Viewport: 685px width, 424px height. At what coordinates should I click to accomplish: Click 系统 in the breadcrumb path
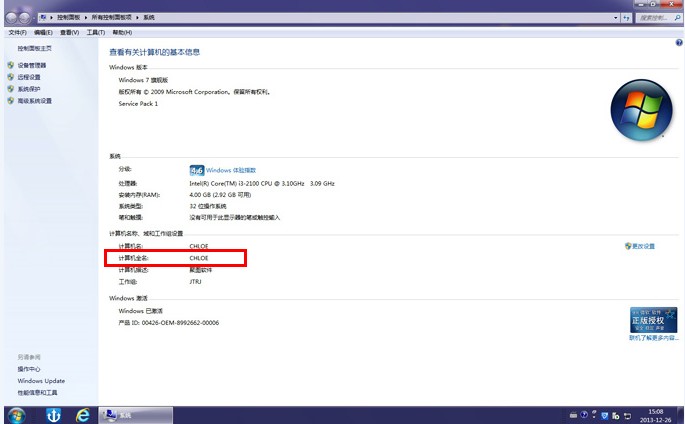(149, 17)
